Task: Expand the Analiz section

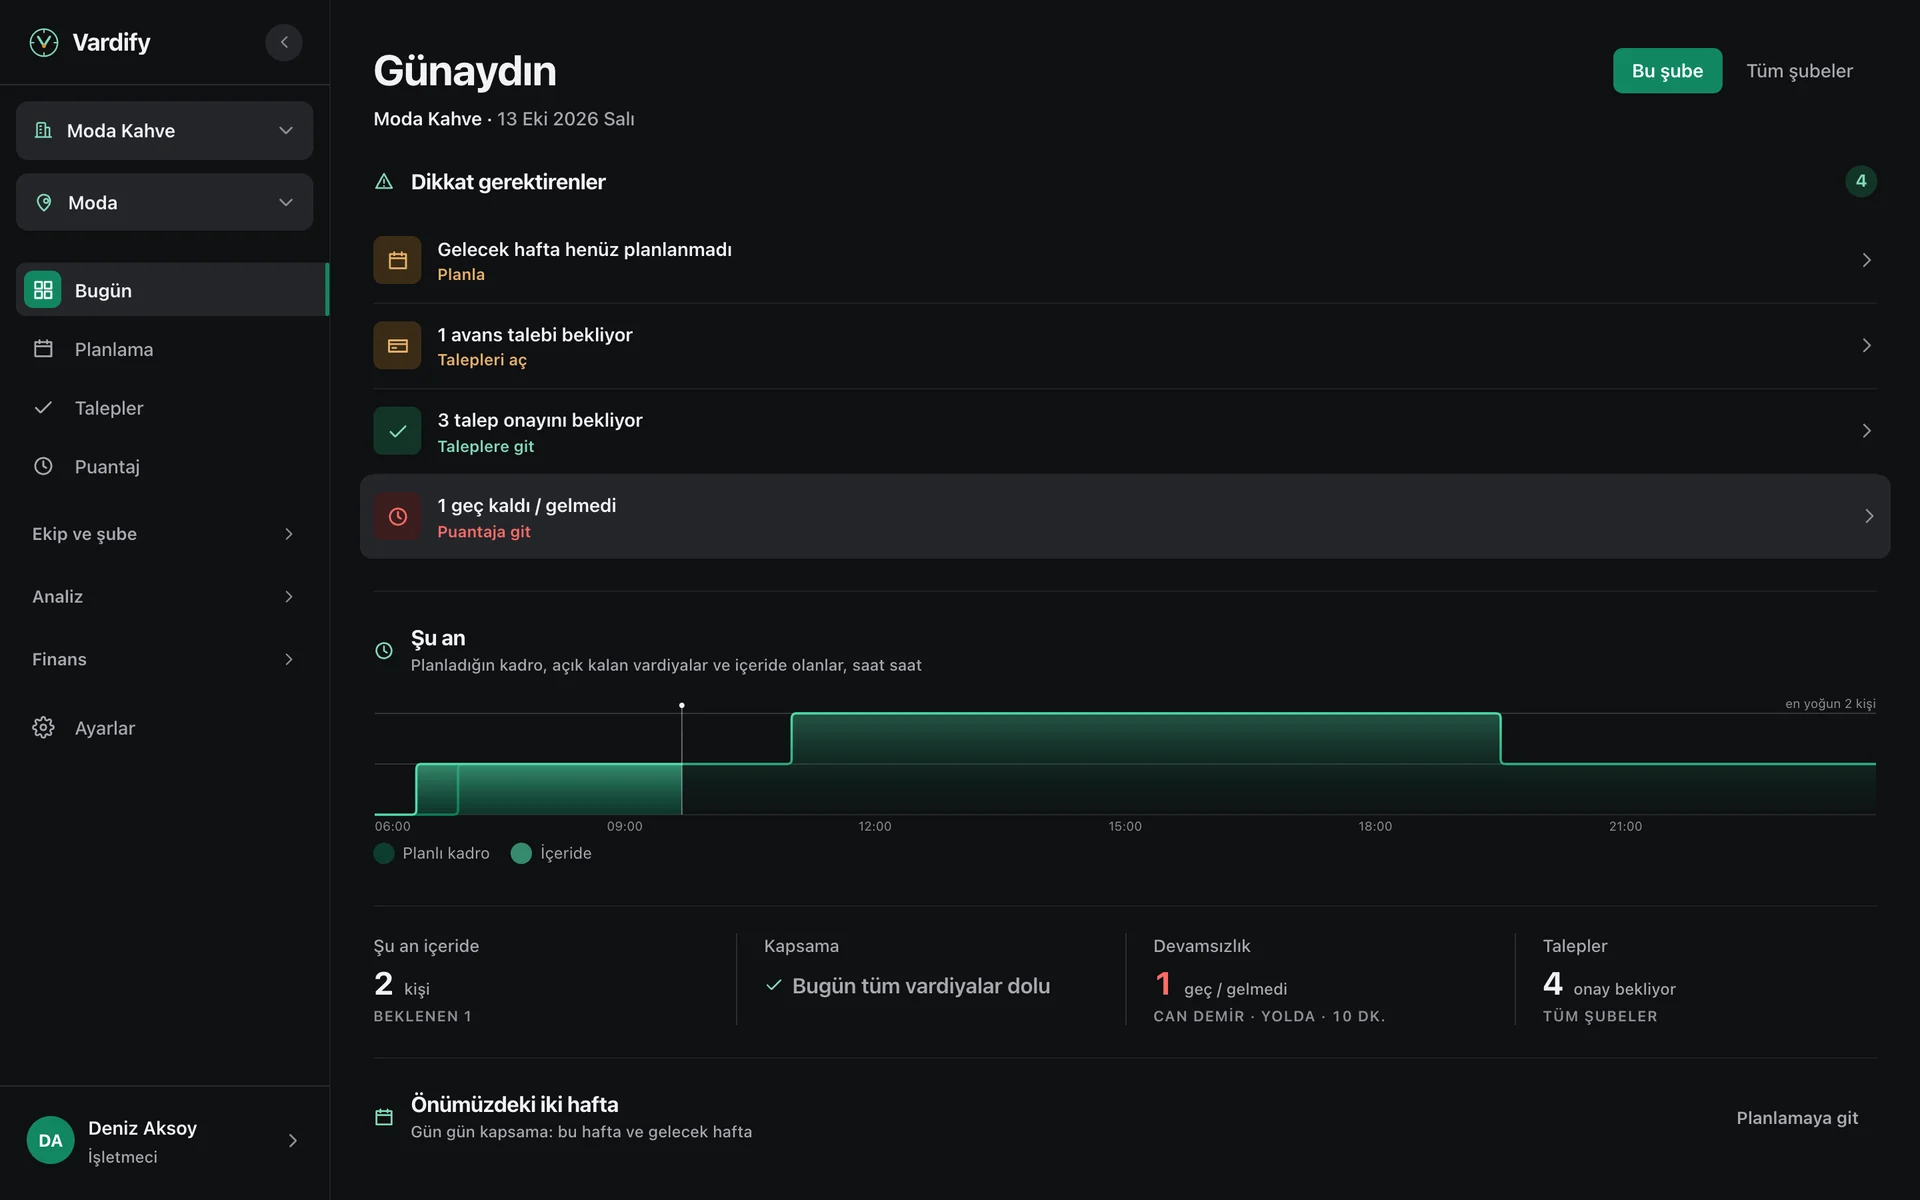Action: coord(164,597)
